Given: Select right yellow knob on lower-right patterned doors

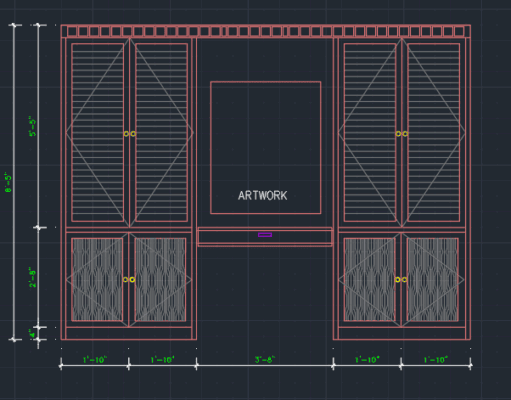Looking at the screenshot, I should (404, 279).
